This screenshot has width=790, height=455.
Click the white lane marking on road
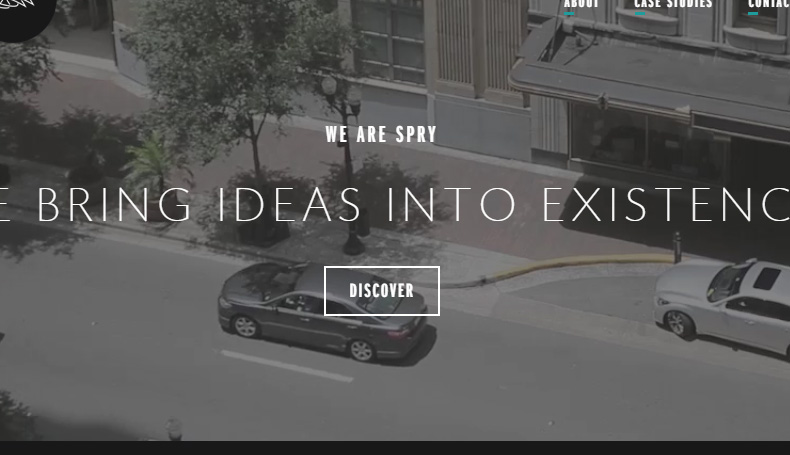[x=287, y=366]
